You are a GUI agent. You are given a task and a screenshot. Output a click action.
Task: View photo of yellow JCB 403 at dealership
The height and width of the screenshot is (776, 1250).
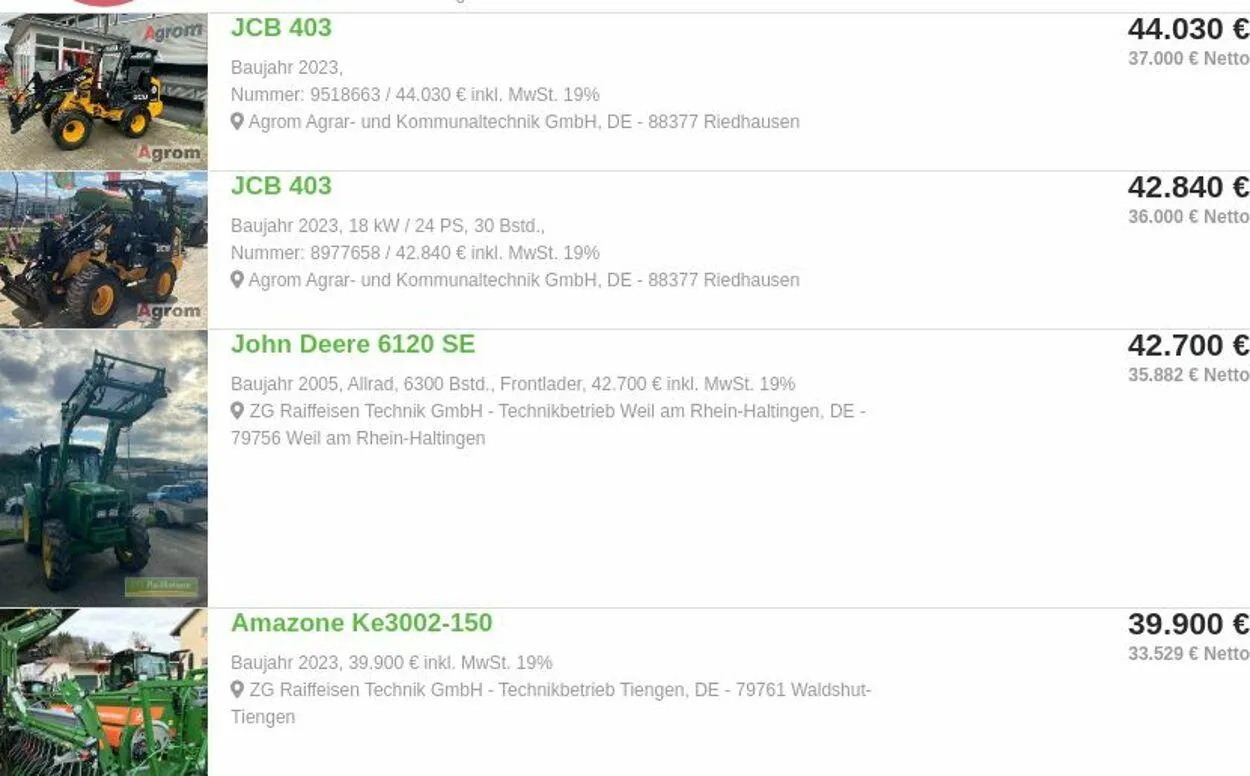click(x=104, y=92)
